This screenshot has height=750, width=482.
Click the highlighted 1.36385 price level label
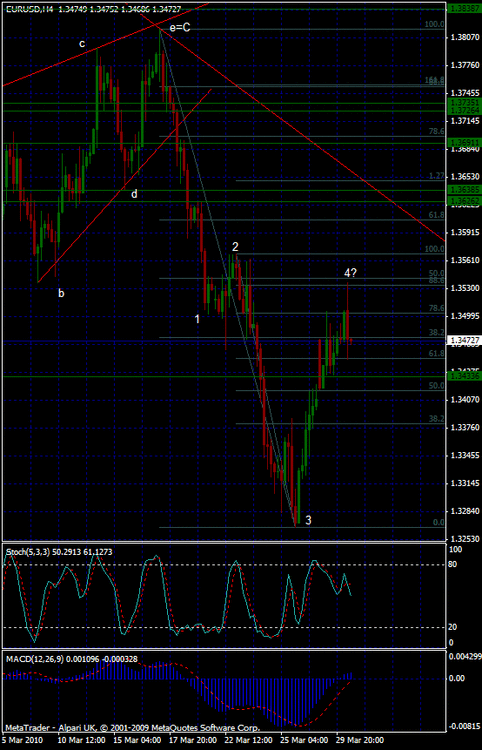[463, 189]
